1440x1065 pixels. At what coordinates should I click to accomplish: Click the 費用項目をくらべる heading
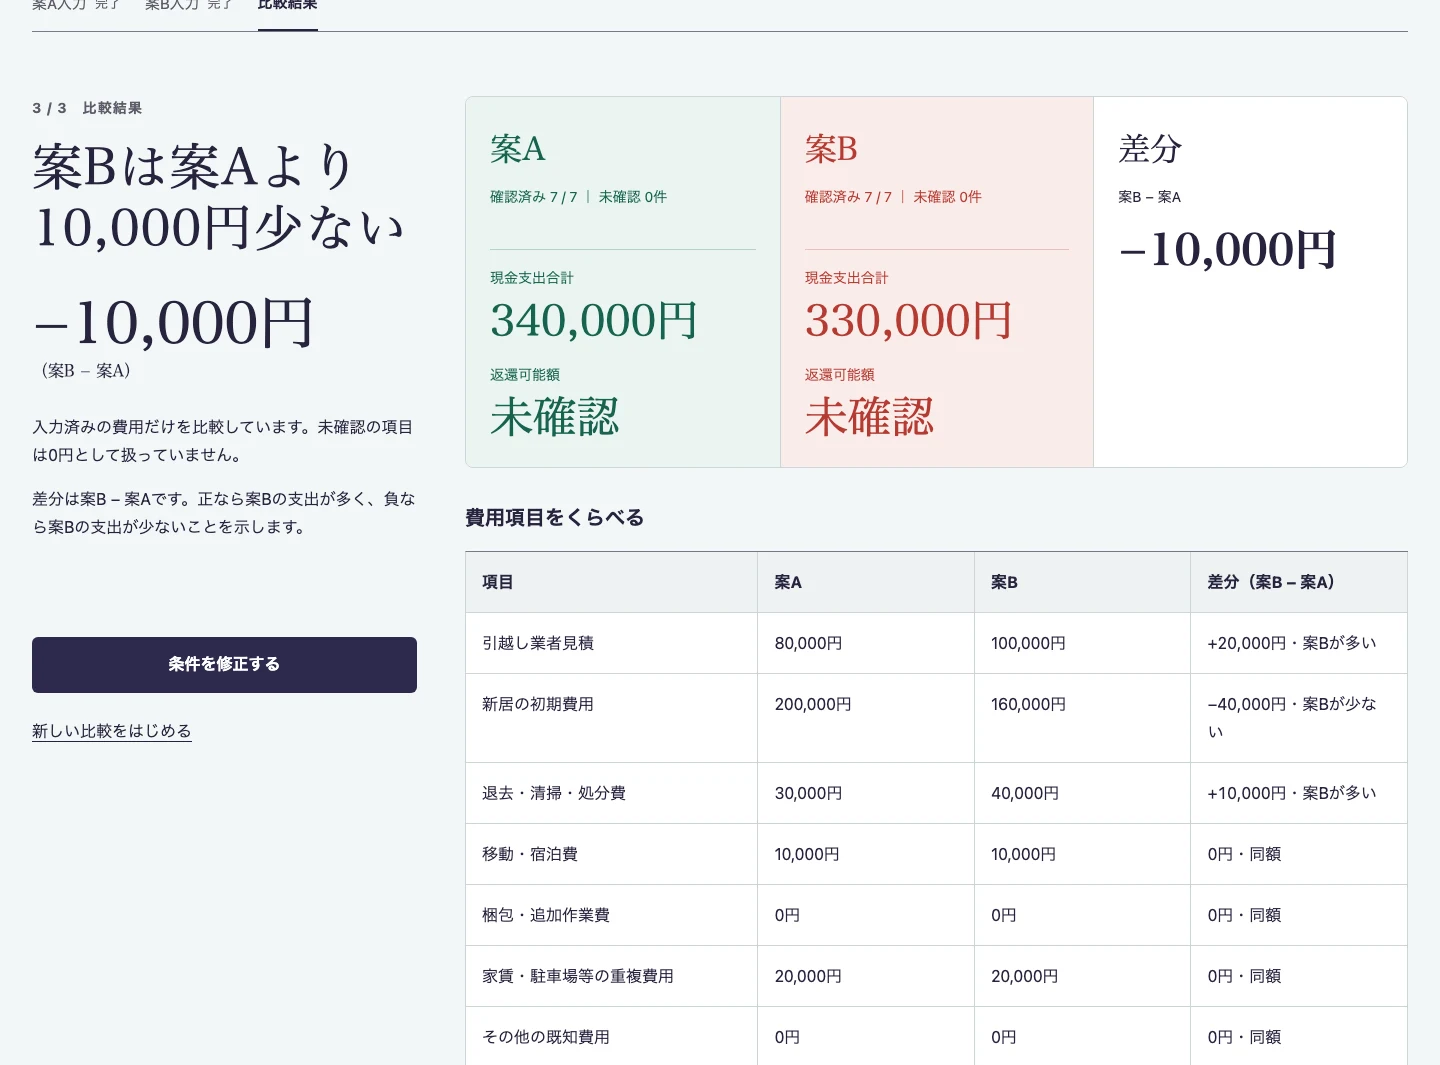pyautogui.click(x=555, y=518)
